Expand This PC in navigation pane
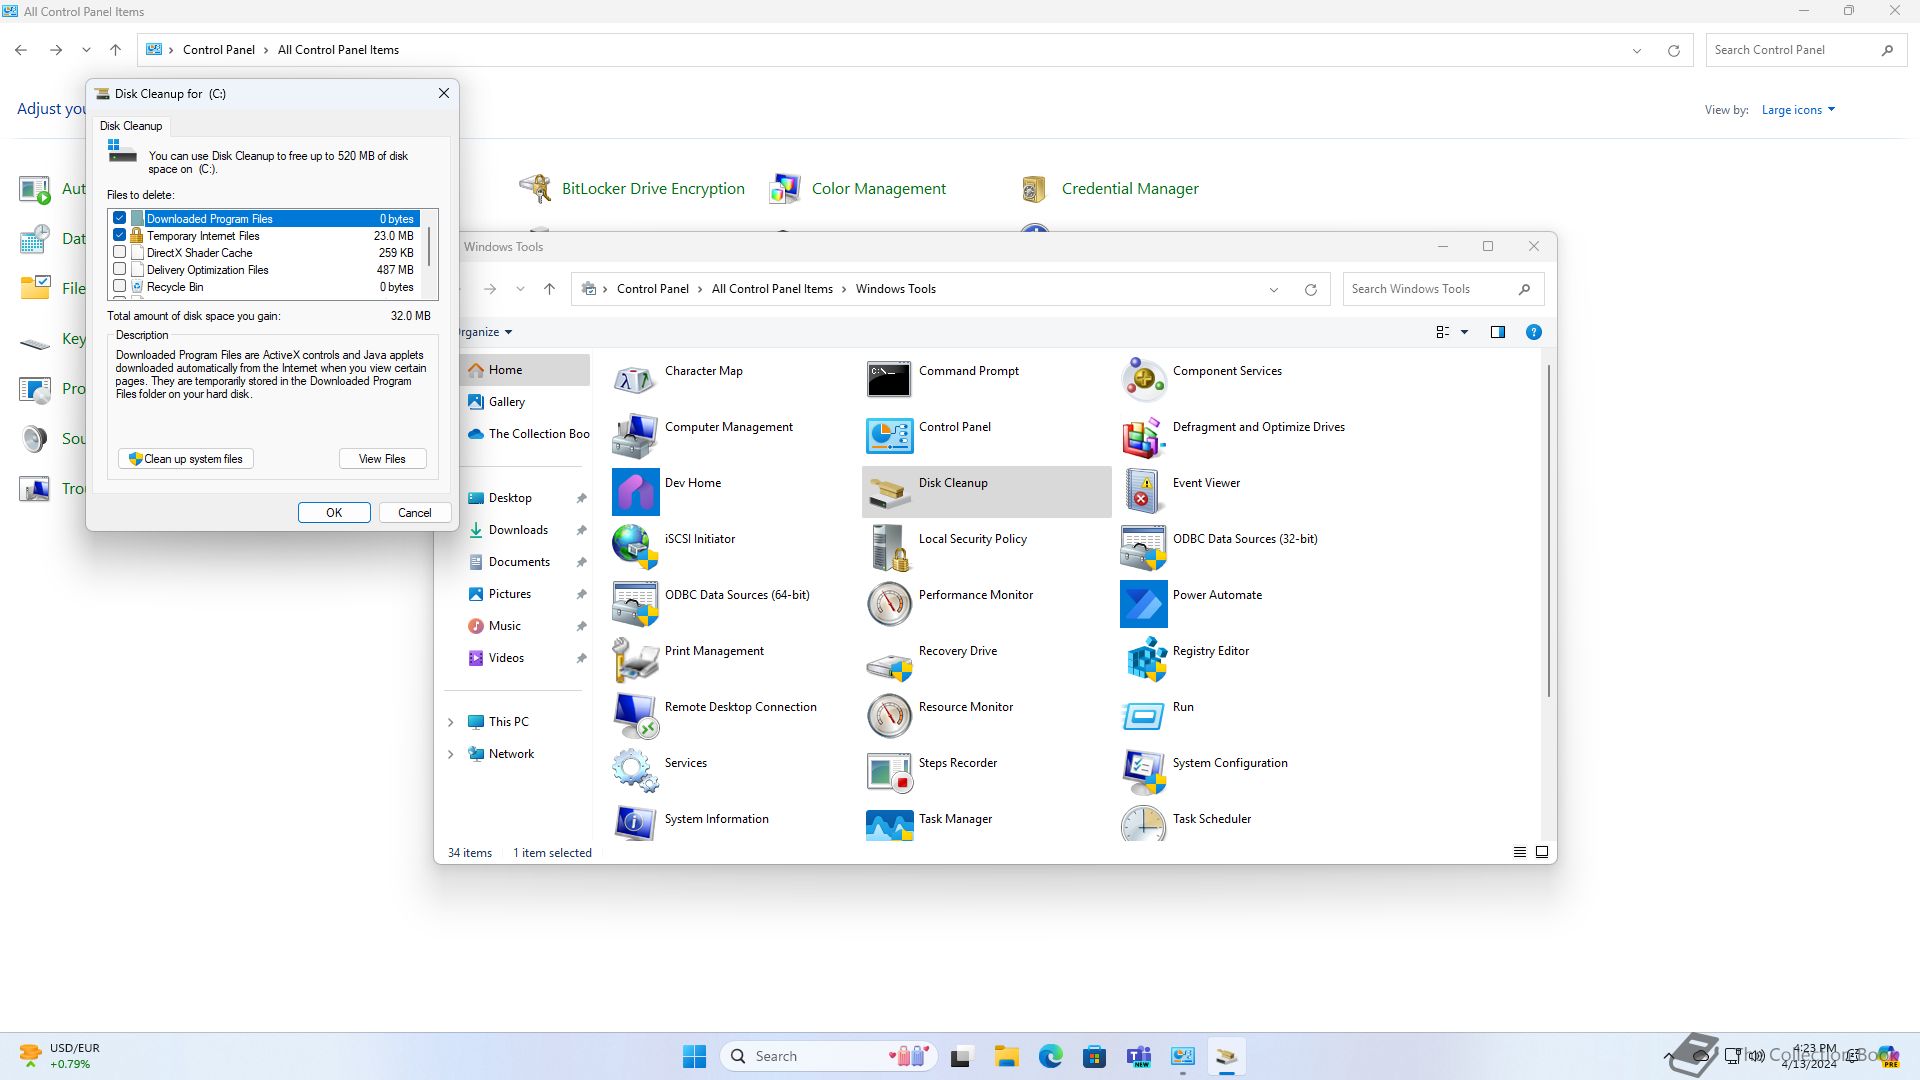1920x1080 pixels. [451, 722]
